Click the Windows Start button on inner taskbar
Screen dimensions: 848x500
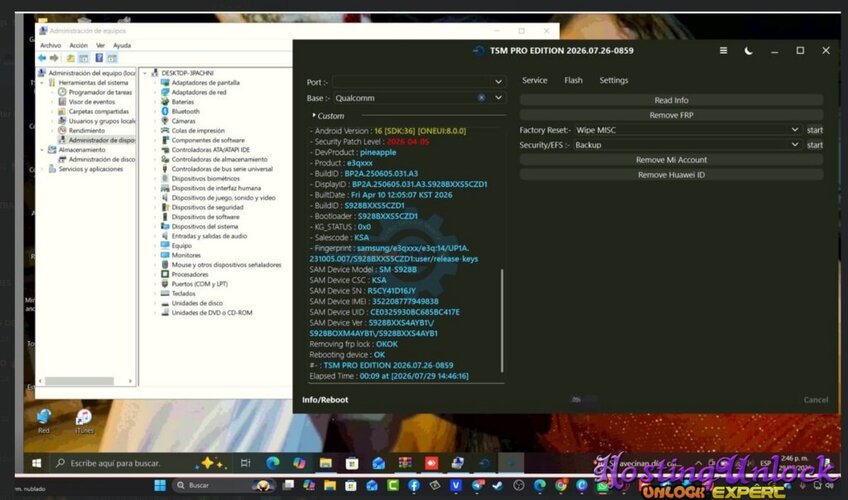37,463
